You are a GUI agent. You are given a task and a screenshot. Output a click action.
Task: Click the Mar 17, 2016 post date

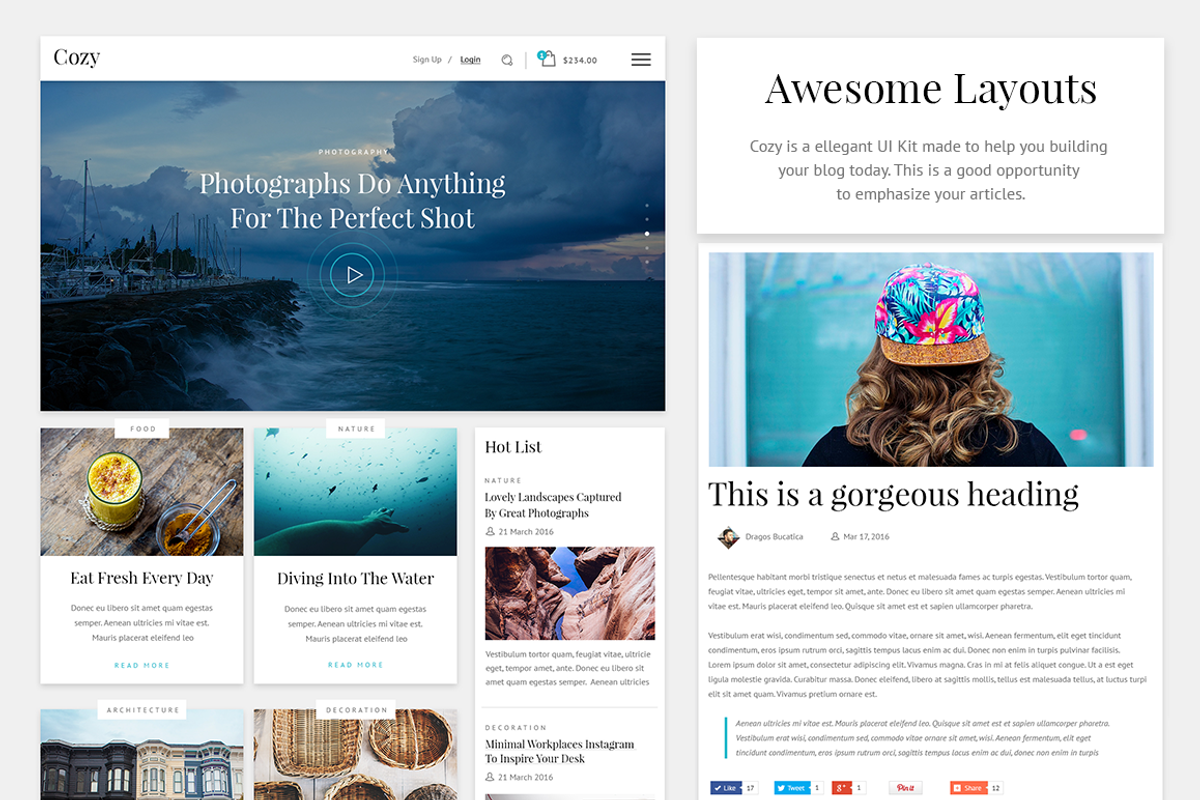point(866,537)
